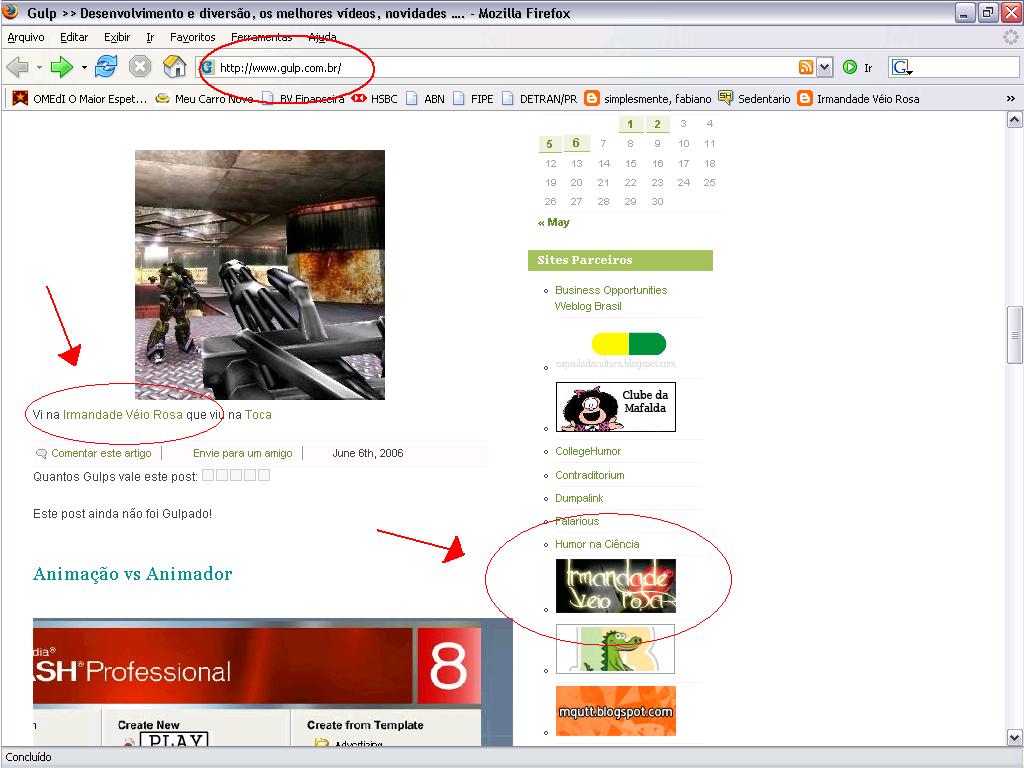Viewport: 1024px width, 768px height.
Task: Click the Stop loading icon
Action: pyautogui.click(x=140, y=66)
